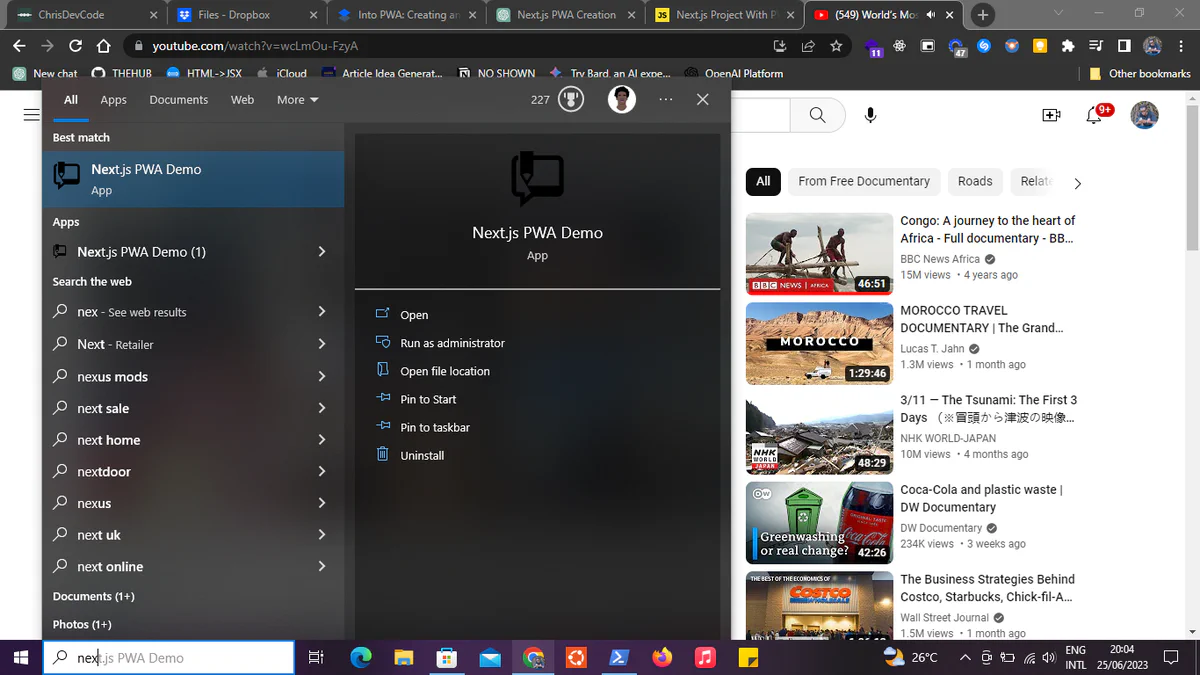Expand the More filter dropdown
Image resolution: width=1200 pixels, height=675 pixels.
297,100
